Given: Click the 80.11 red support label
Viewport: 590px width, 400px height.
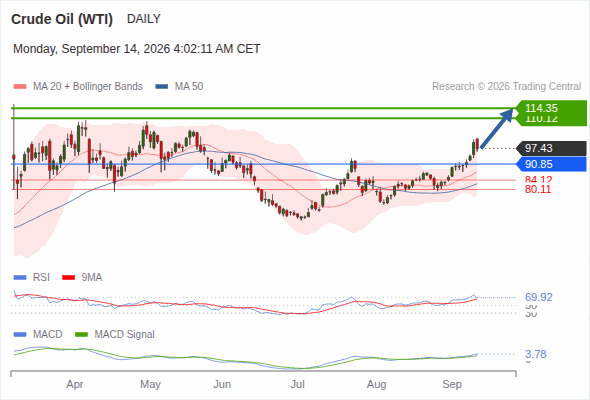Looking at the screenshot, I should click(538, 189).
